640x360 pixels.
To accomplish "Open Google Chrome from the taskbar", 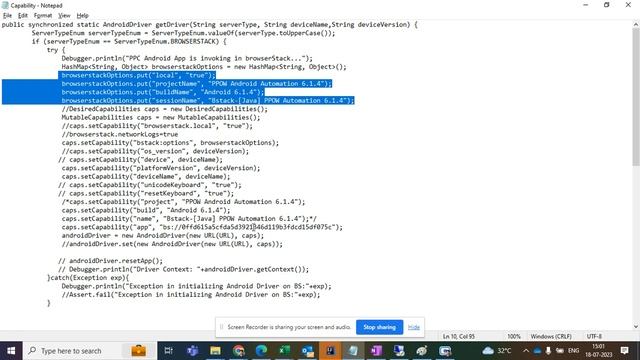I will [x=238, y=351].
